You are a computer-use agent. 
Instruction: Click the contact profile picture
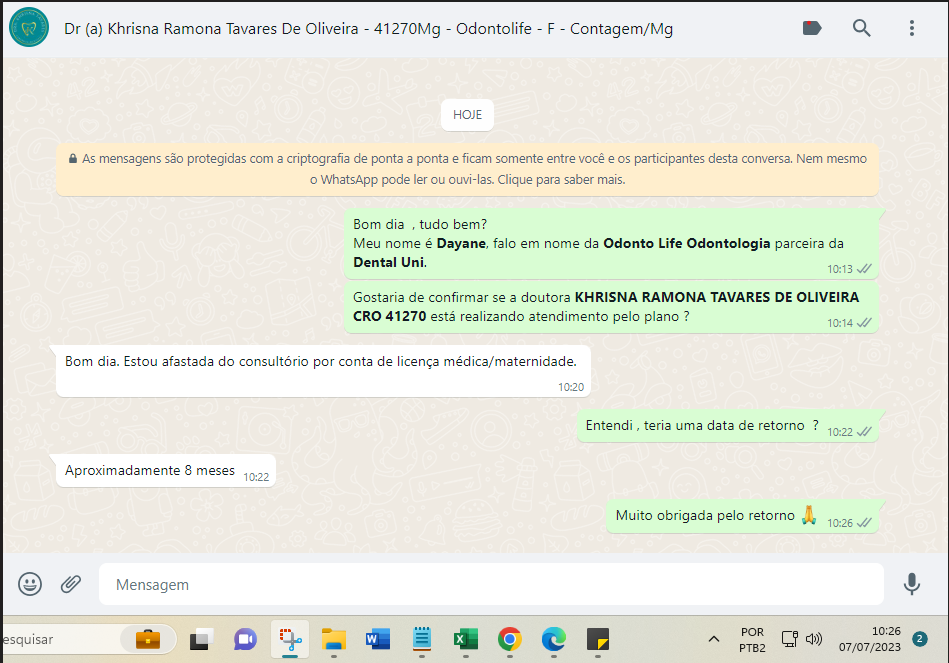click(x=29, y=28)
